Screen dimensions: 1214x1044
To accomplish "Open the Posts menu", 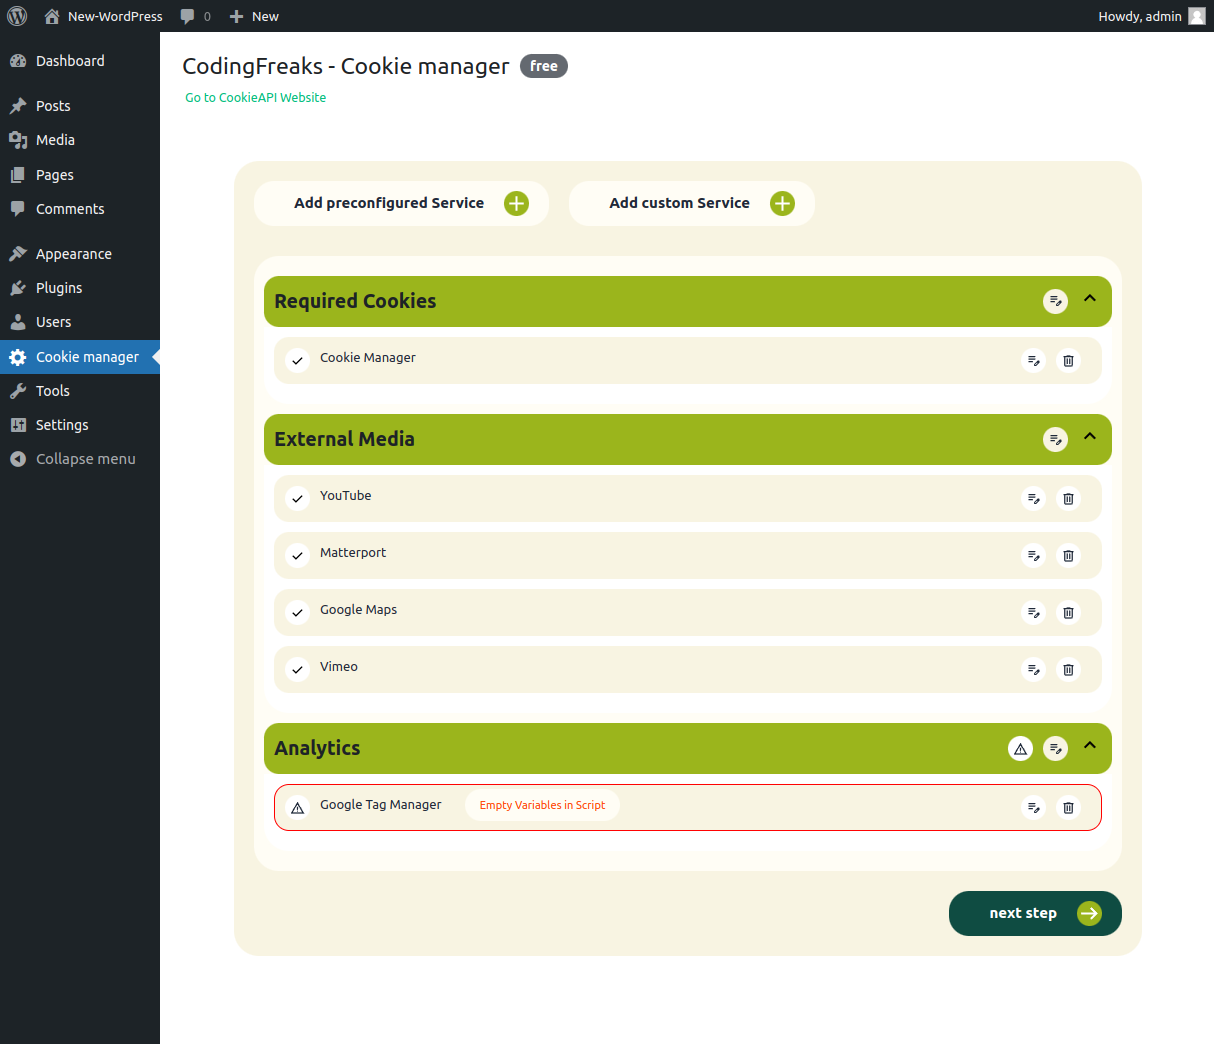I will coord(80,106).
